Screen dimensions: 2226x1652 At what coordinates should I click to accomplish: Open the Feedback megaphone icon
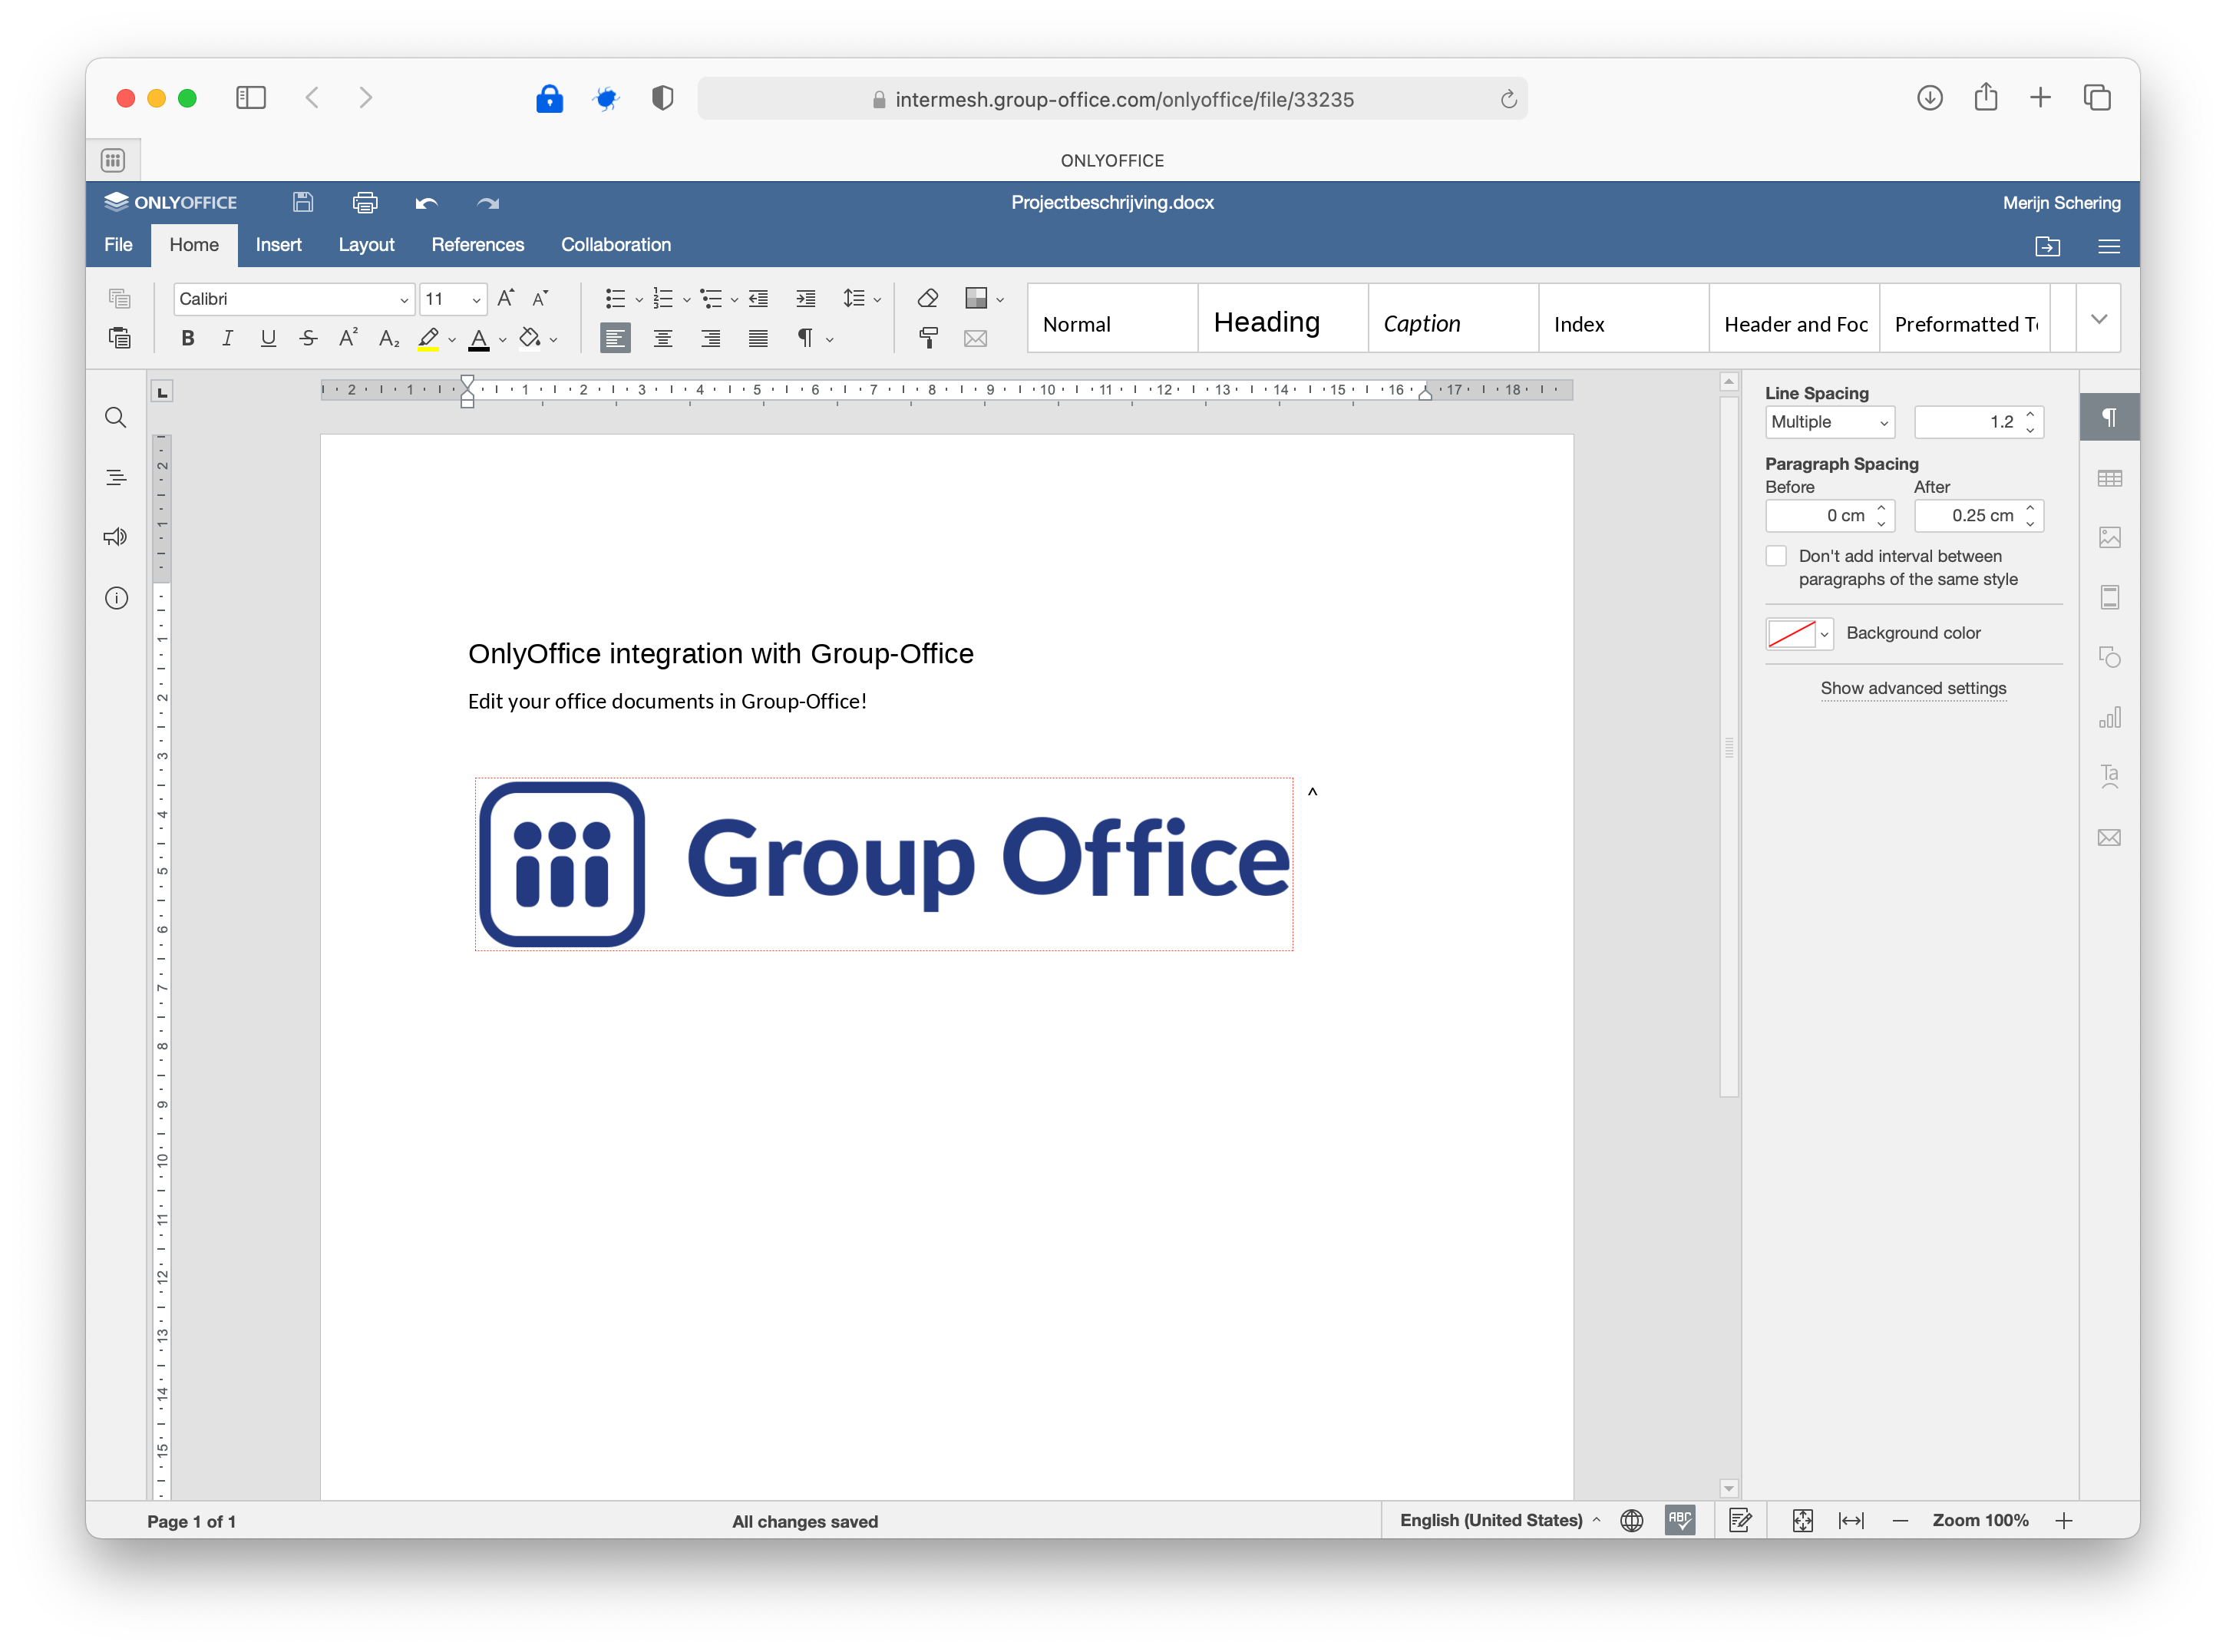[116, 537]
